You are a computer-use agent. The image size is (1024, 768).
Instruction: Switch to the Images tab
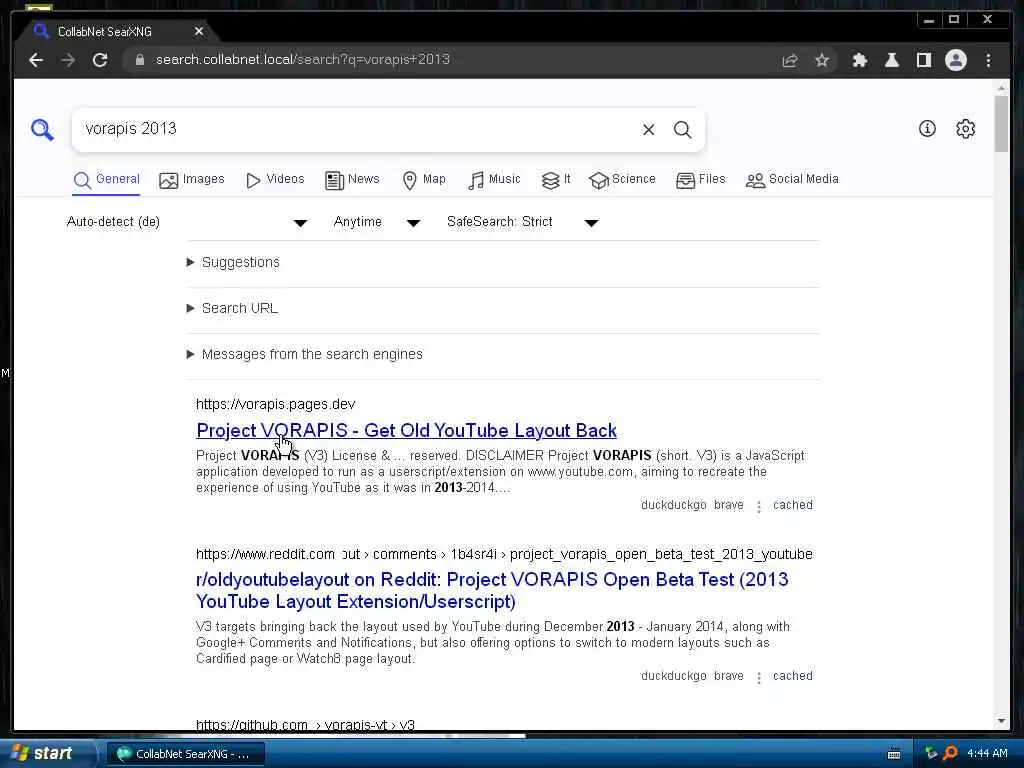191,180
